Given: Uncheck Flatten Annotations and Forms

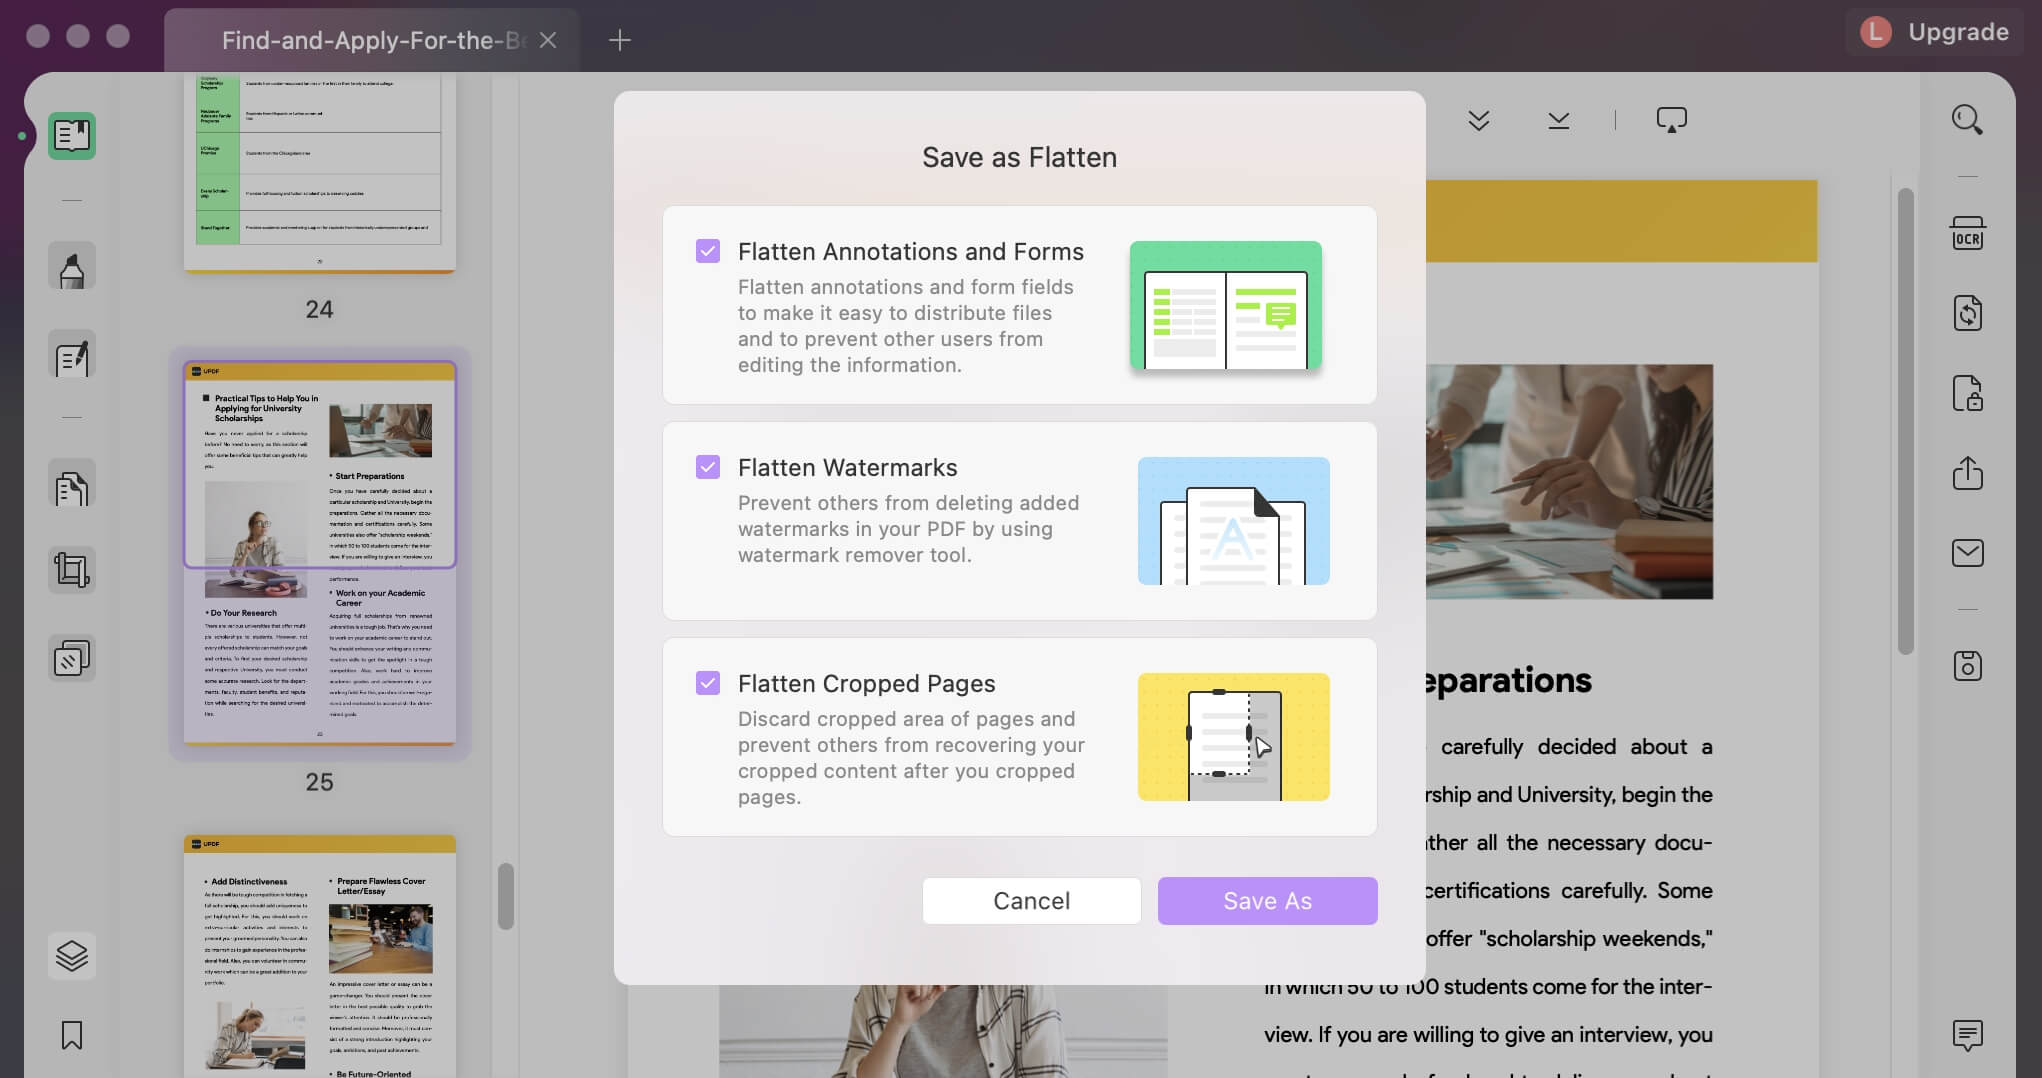Looking at the screenshot, I should pos(709,251).
